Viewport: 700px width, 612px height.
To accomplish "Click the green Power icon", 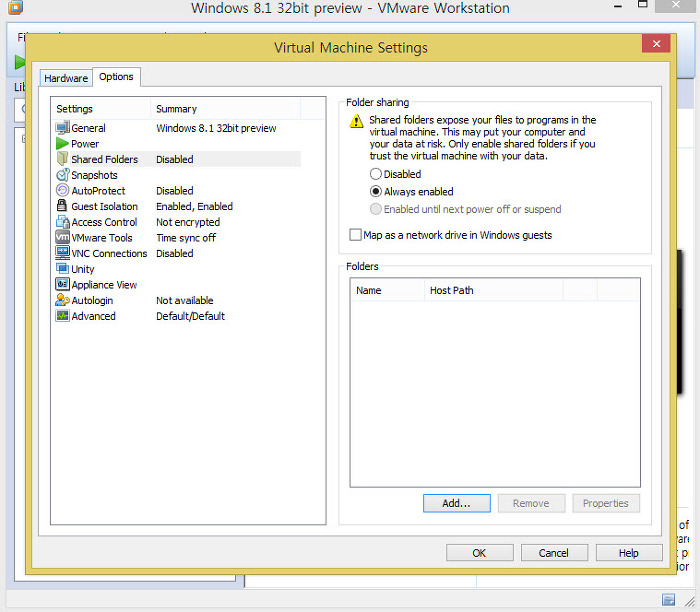I will pyautogui.click(x=62, y=144).
